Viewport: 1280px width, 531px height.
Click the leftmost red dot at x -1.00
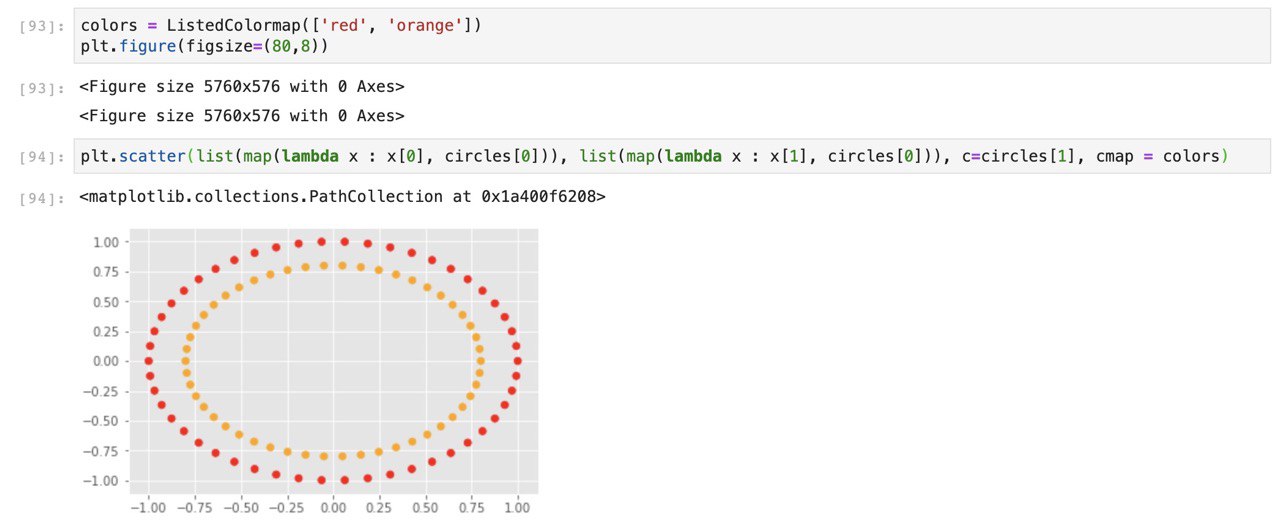[x=149, y=361]
